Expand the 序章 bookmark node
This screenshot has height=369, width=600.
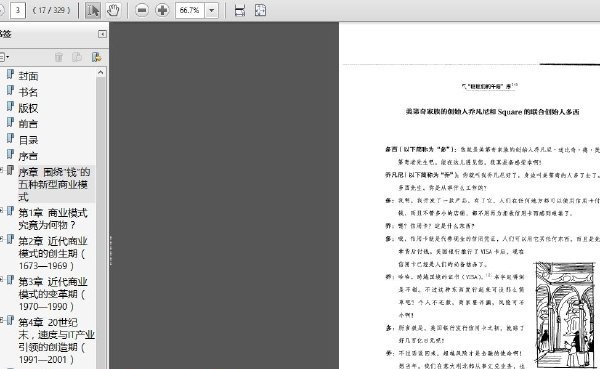click(2, 170)
